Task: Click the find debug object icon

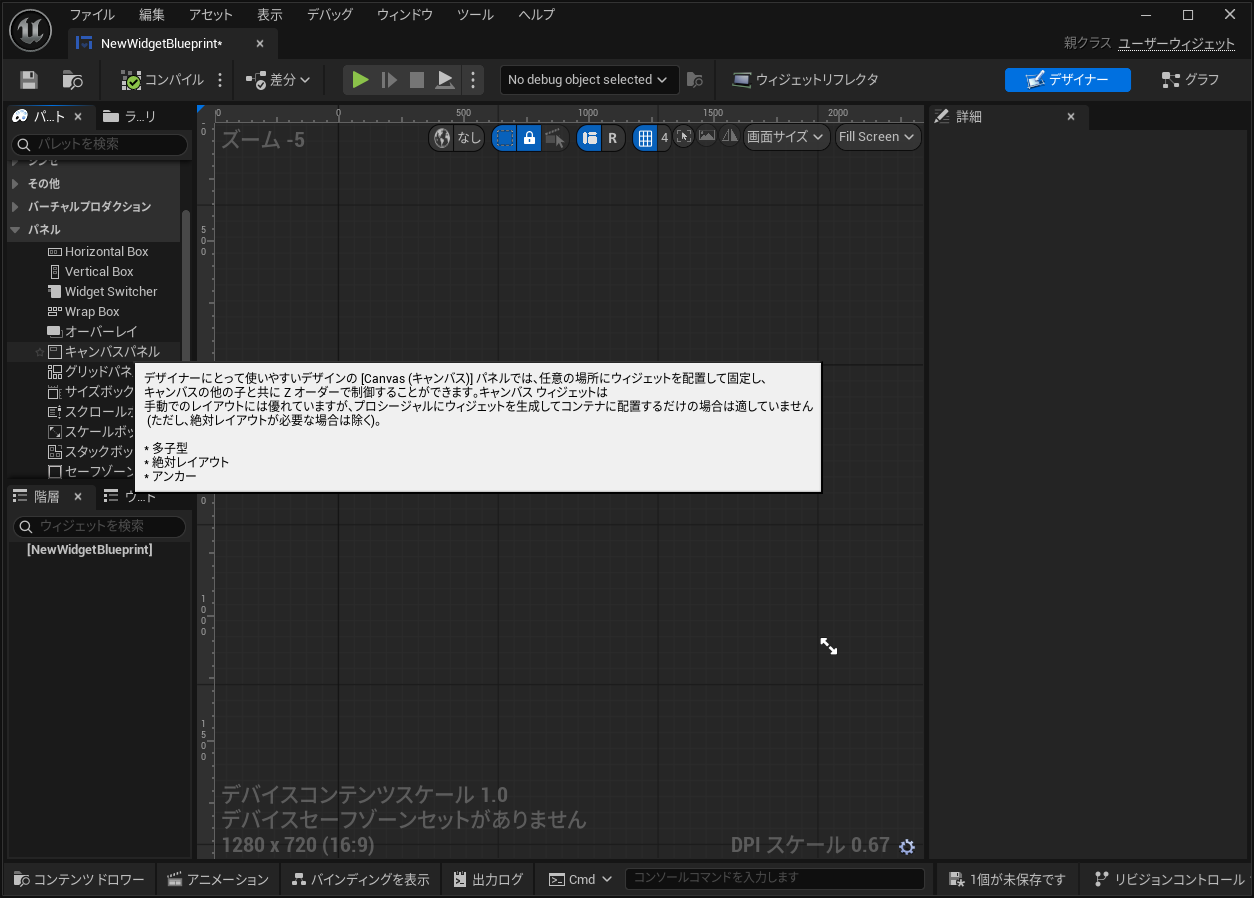Action: (x=695, y=80)
